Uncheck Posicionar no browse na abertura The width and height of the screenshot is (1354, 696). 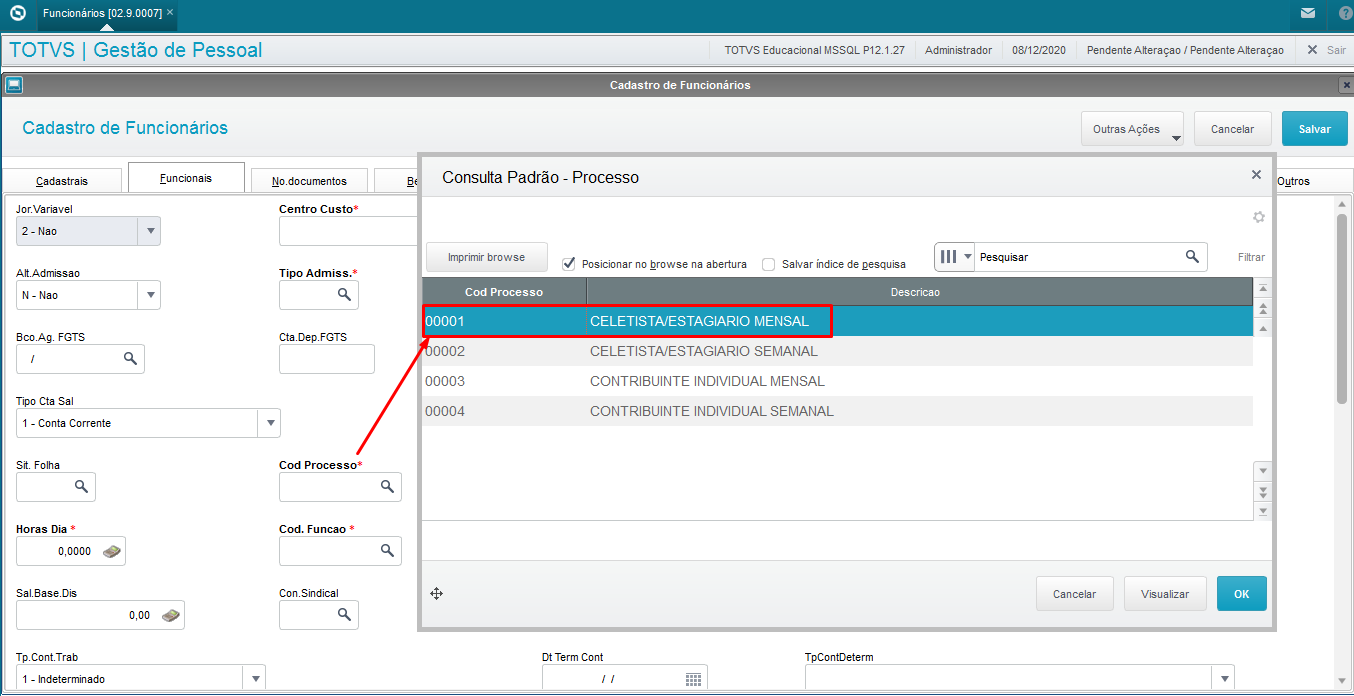pos(569,264)
